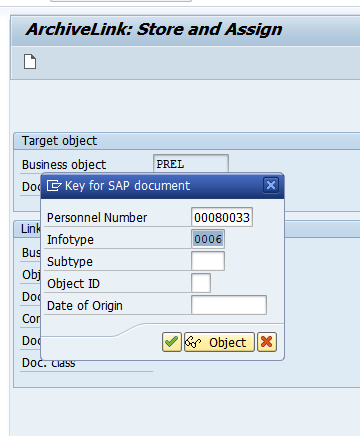Cancel with the red X button

[x=267, y=342]
